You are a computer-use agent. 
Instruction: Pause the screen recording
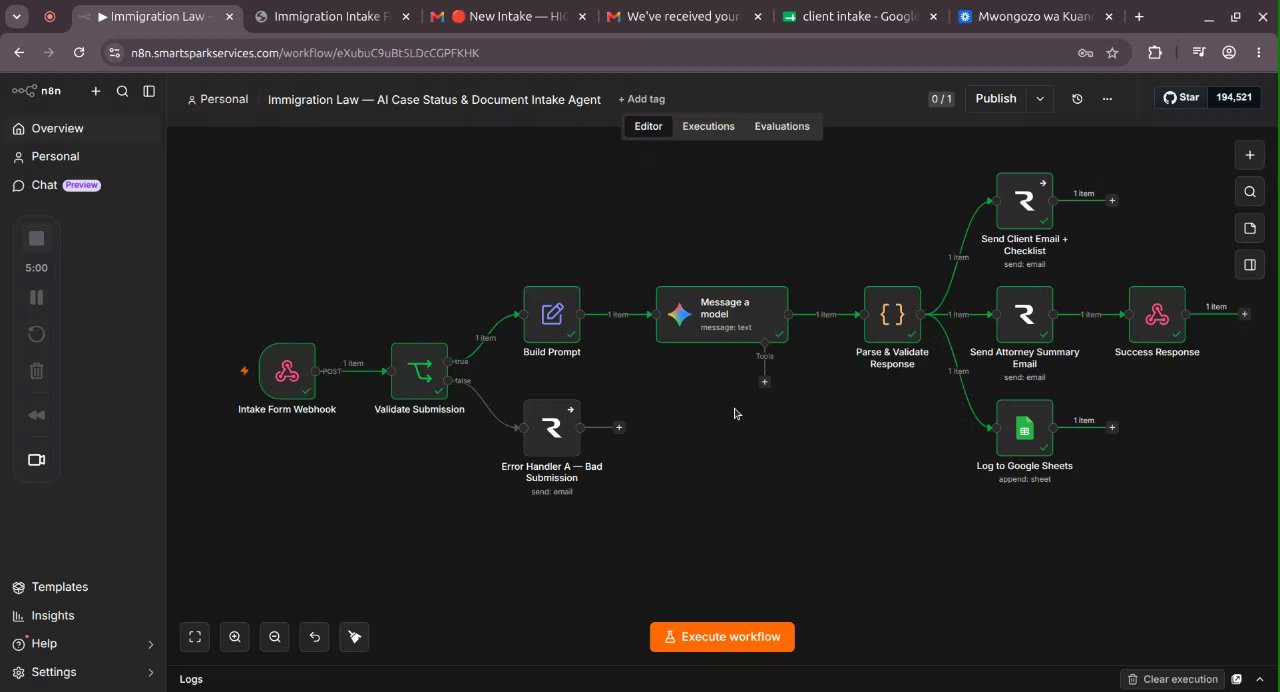click(x=36, y=297)
